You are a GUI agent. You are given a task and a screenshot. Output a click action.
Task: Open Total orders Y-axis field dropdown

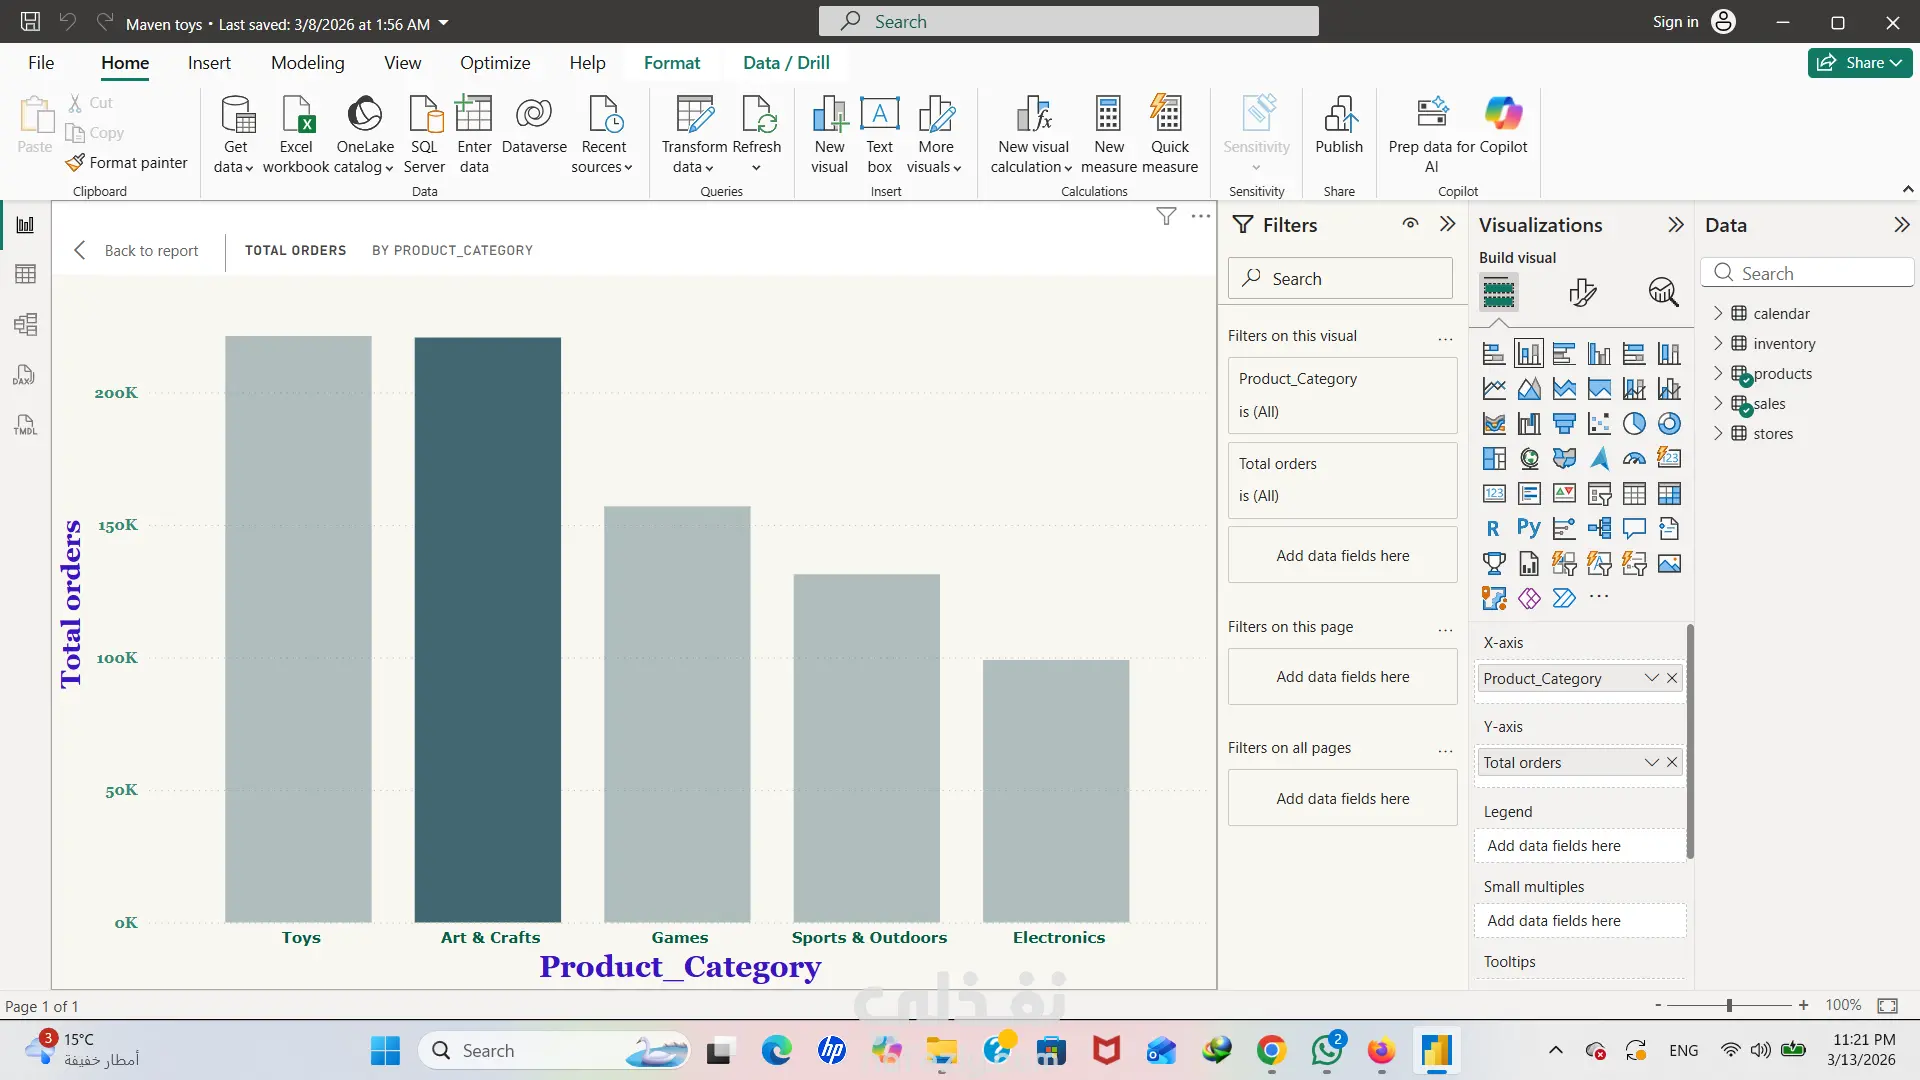click(1651, 762)
